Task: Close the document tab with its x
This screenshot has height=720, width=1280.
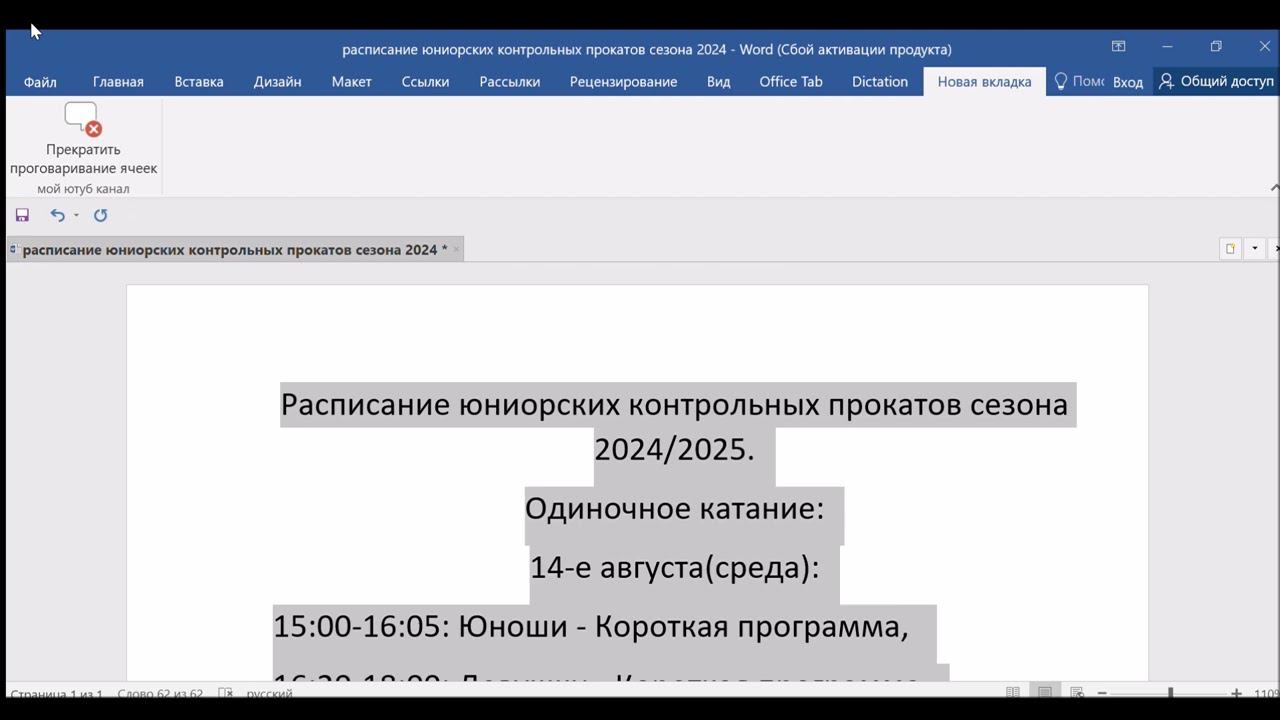Action: pyautogui.click(x=456, y=250)
